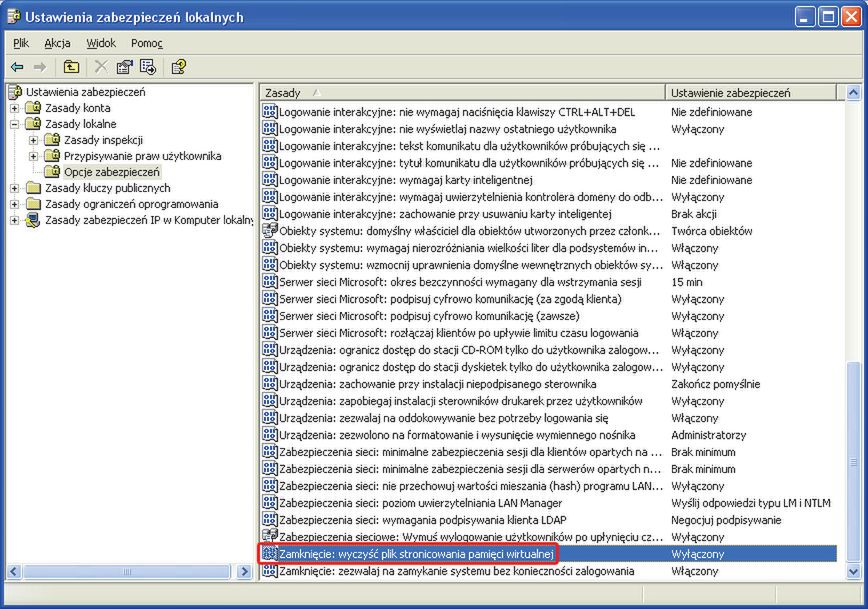Click tree pane scroll right arrow
The width and height of the screenshot is (868, 609).
coord(244,571)
